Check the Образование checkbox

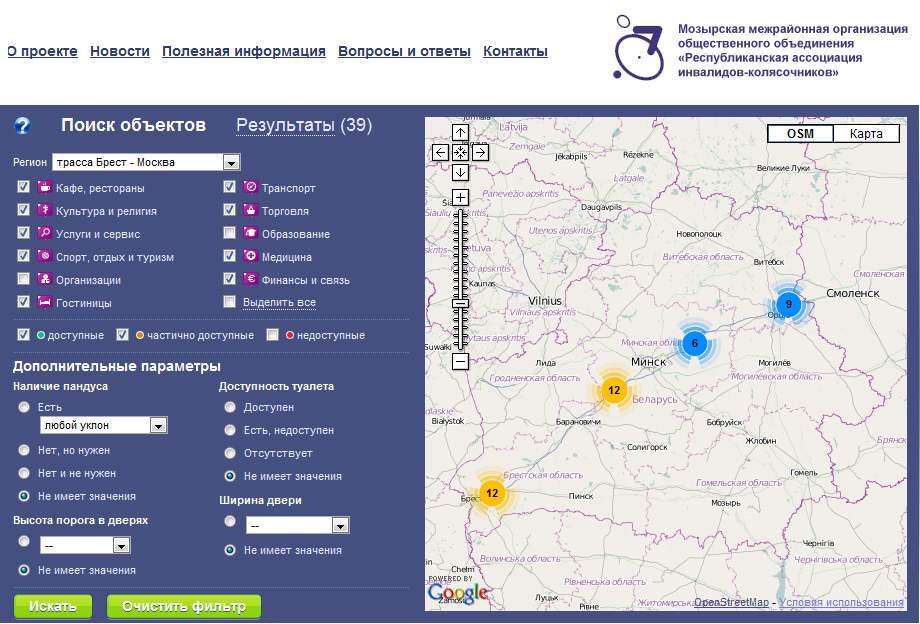[x=229, y=233]
